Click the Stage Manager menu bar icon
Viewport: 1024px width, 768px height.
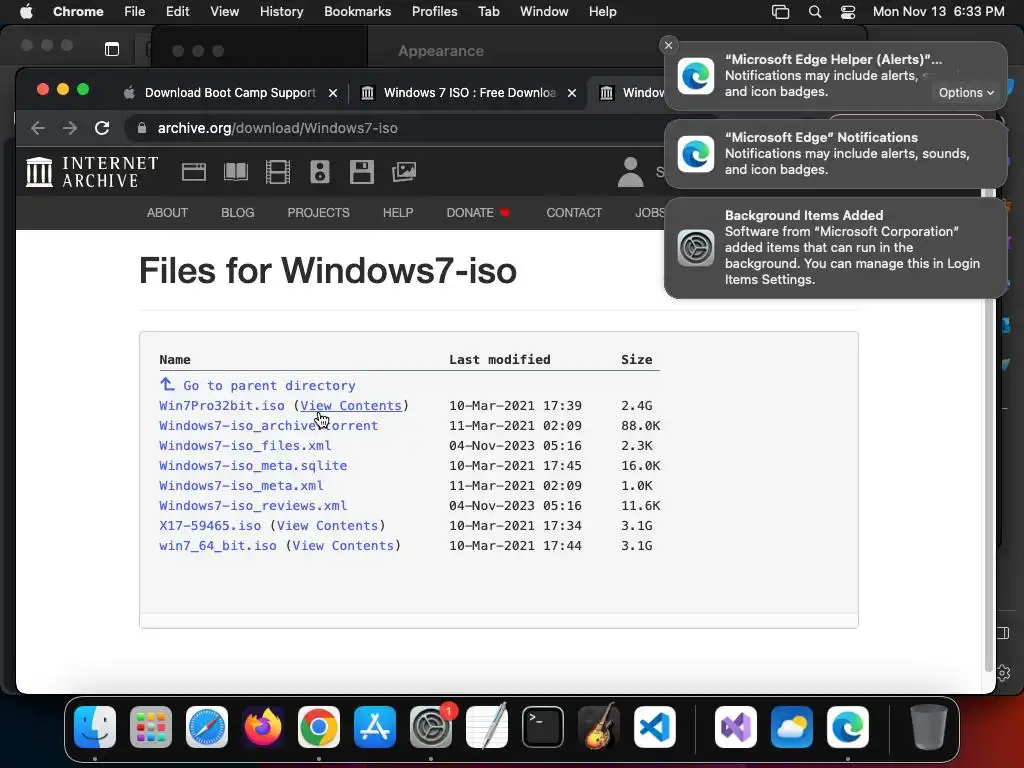[780, 12]
